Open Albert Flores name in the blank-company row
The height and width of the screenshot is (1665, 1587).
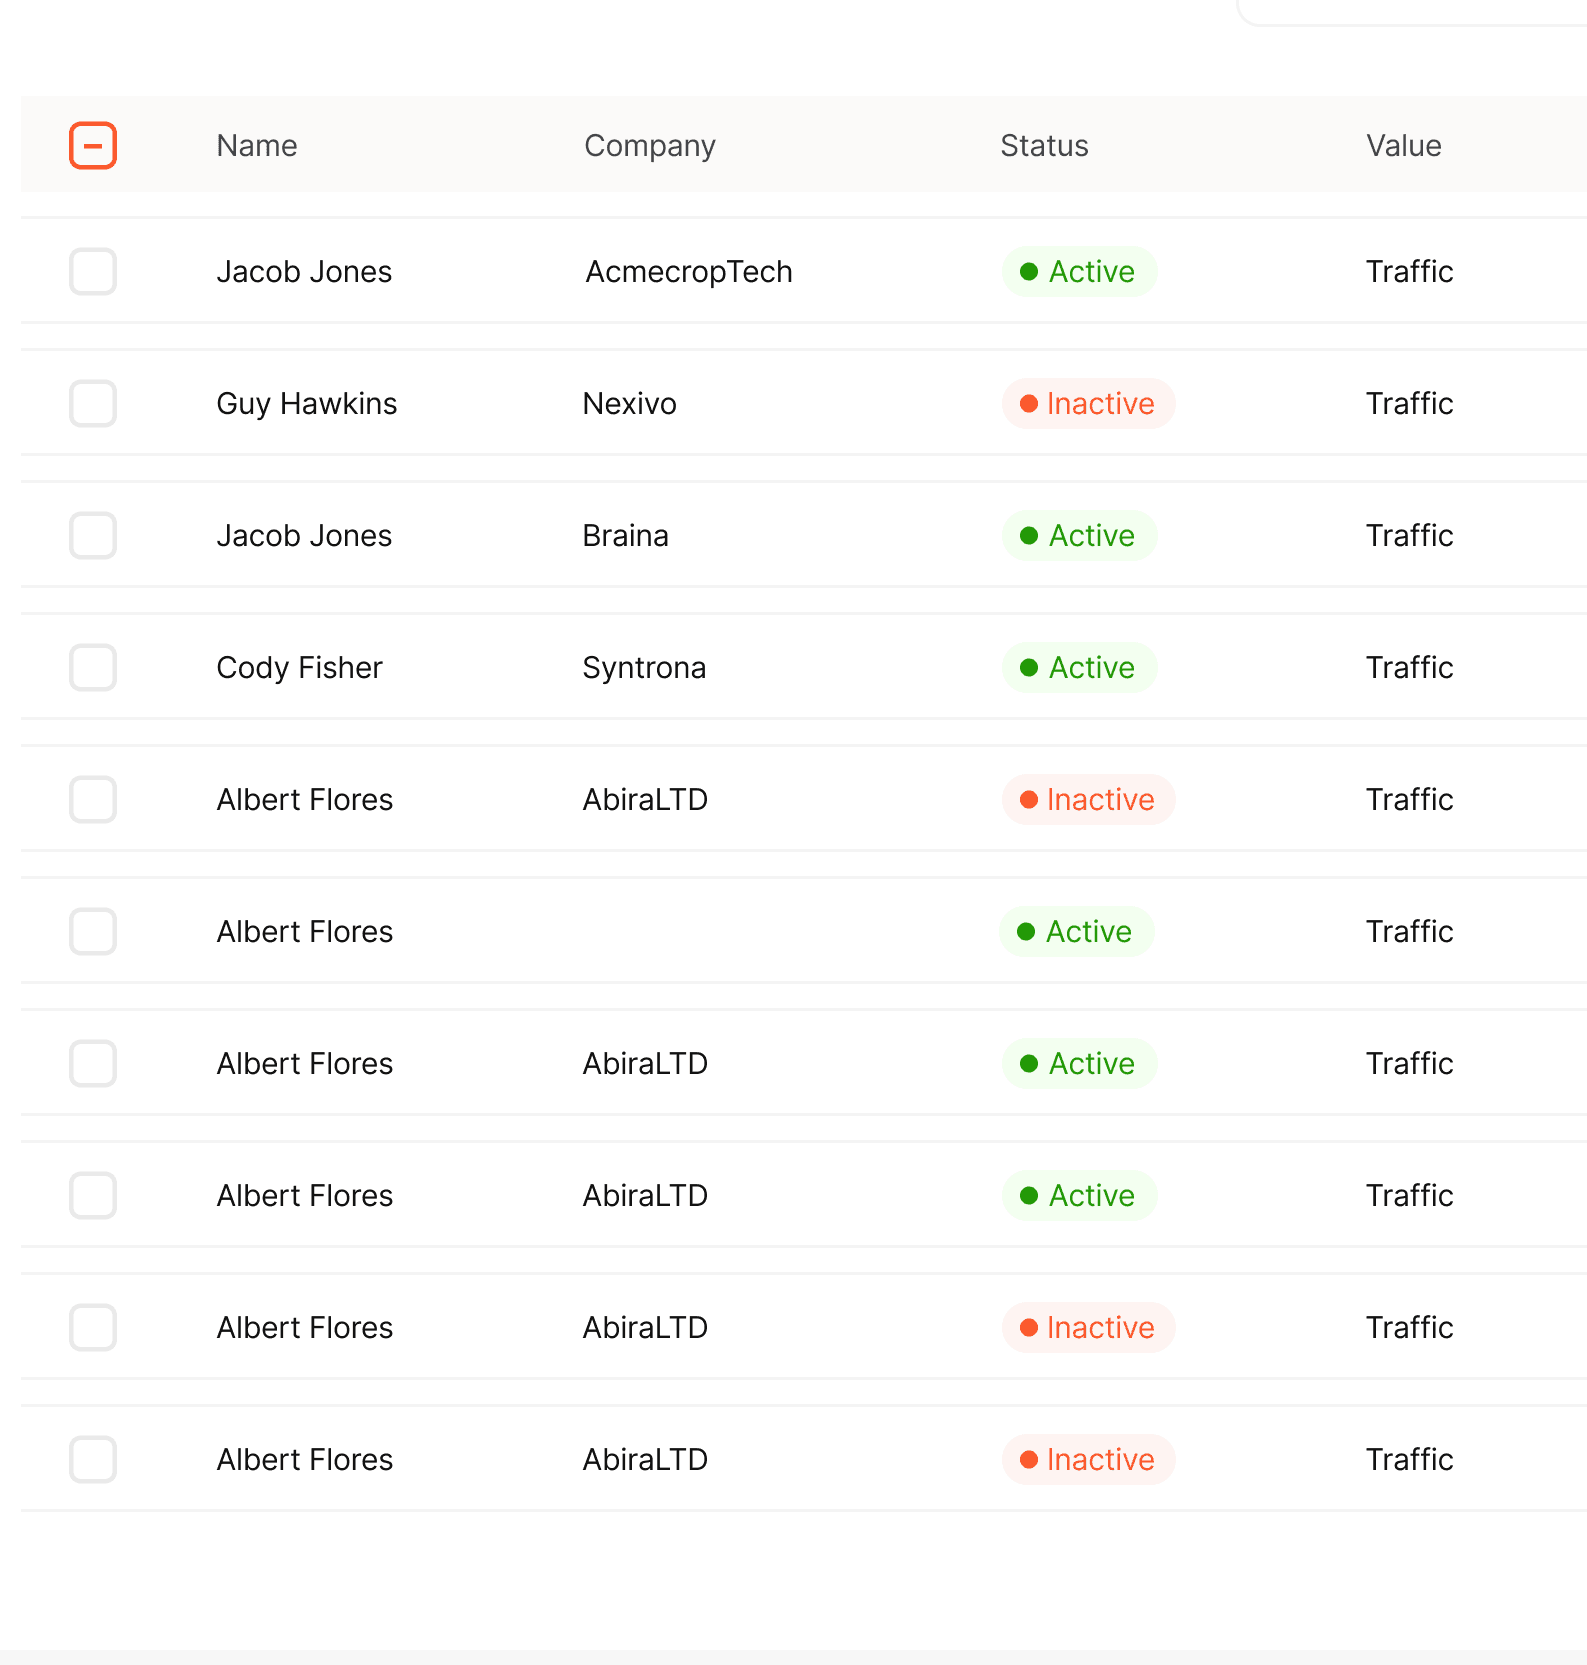(304, 932)
